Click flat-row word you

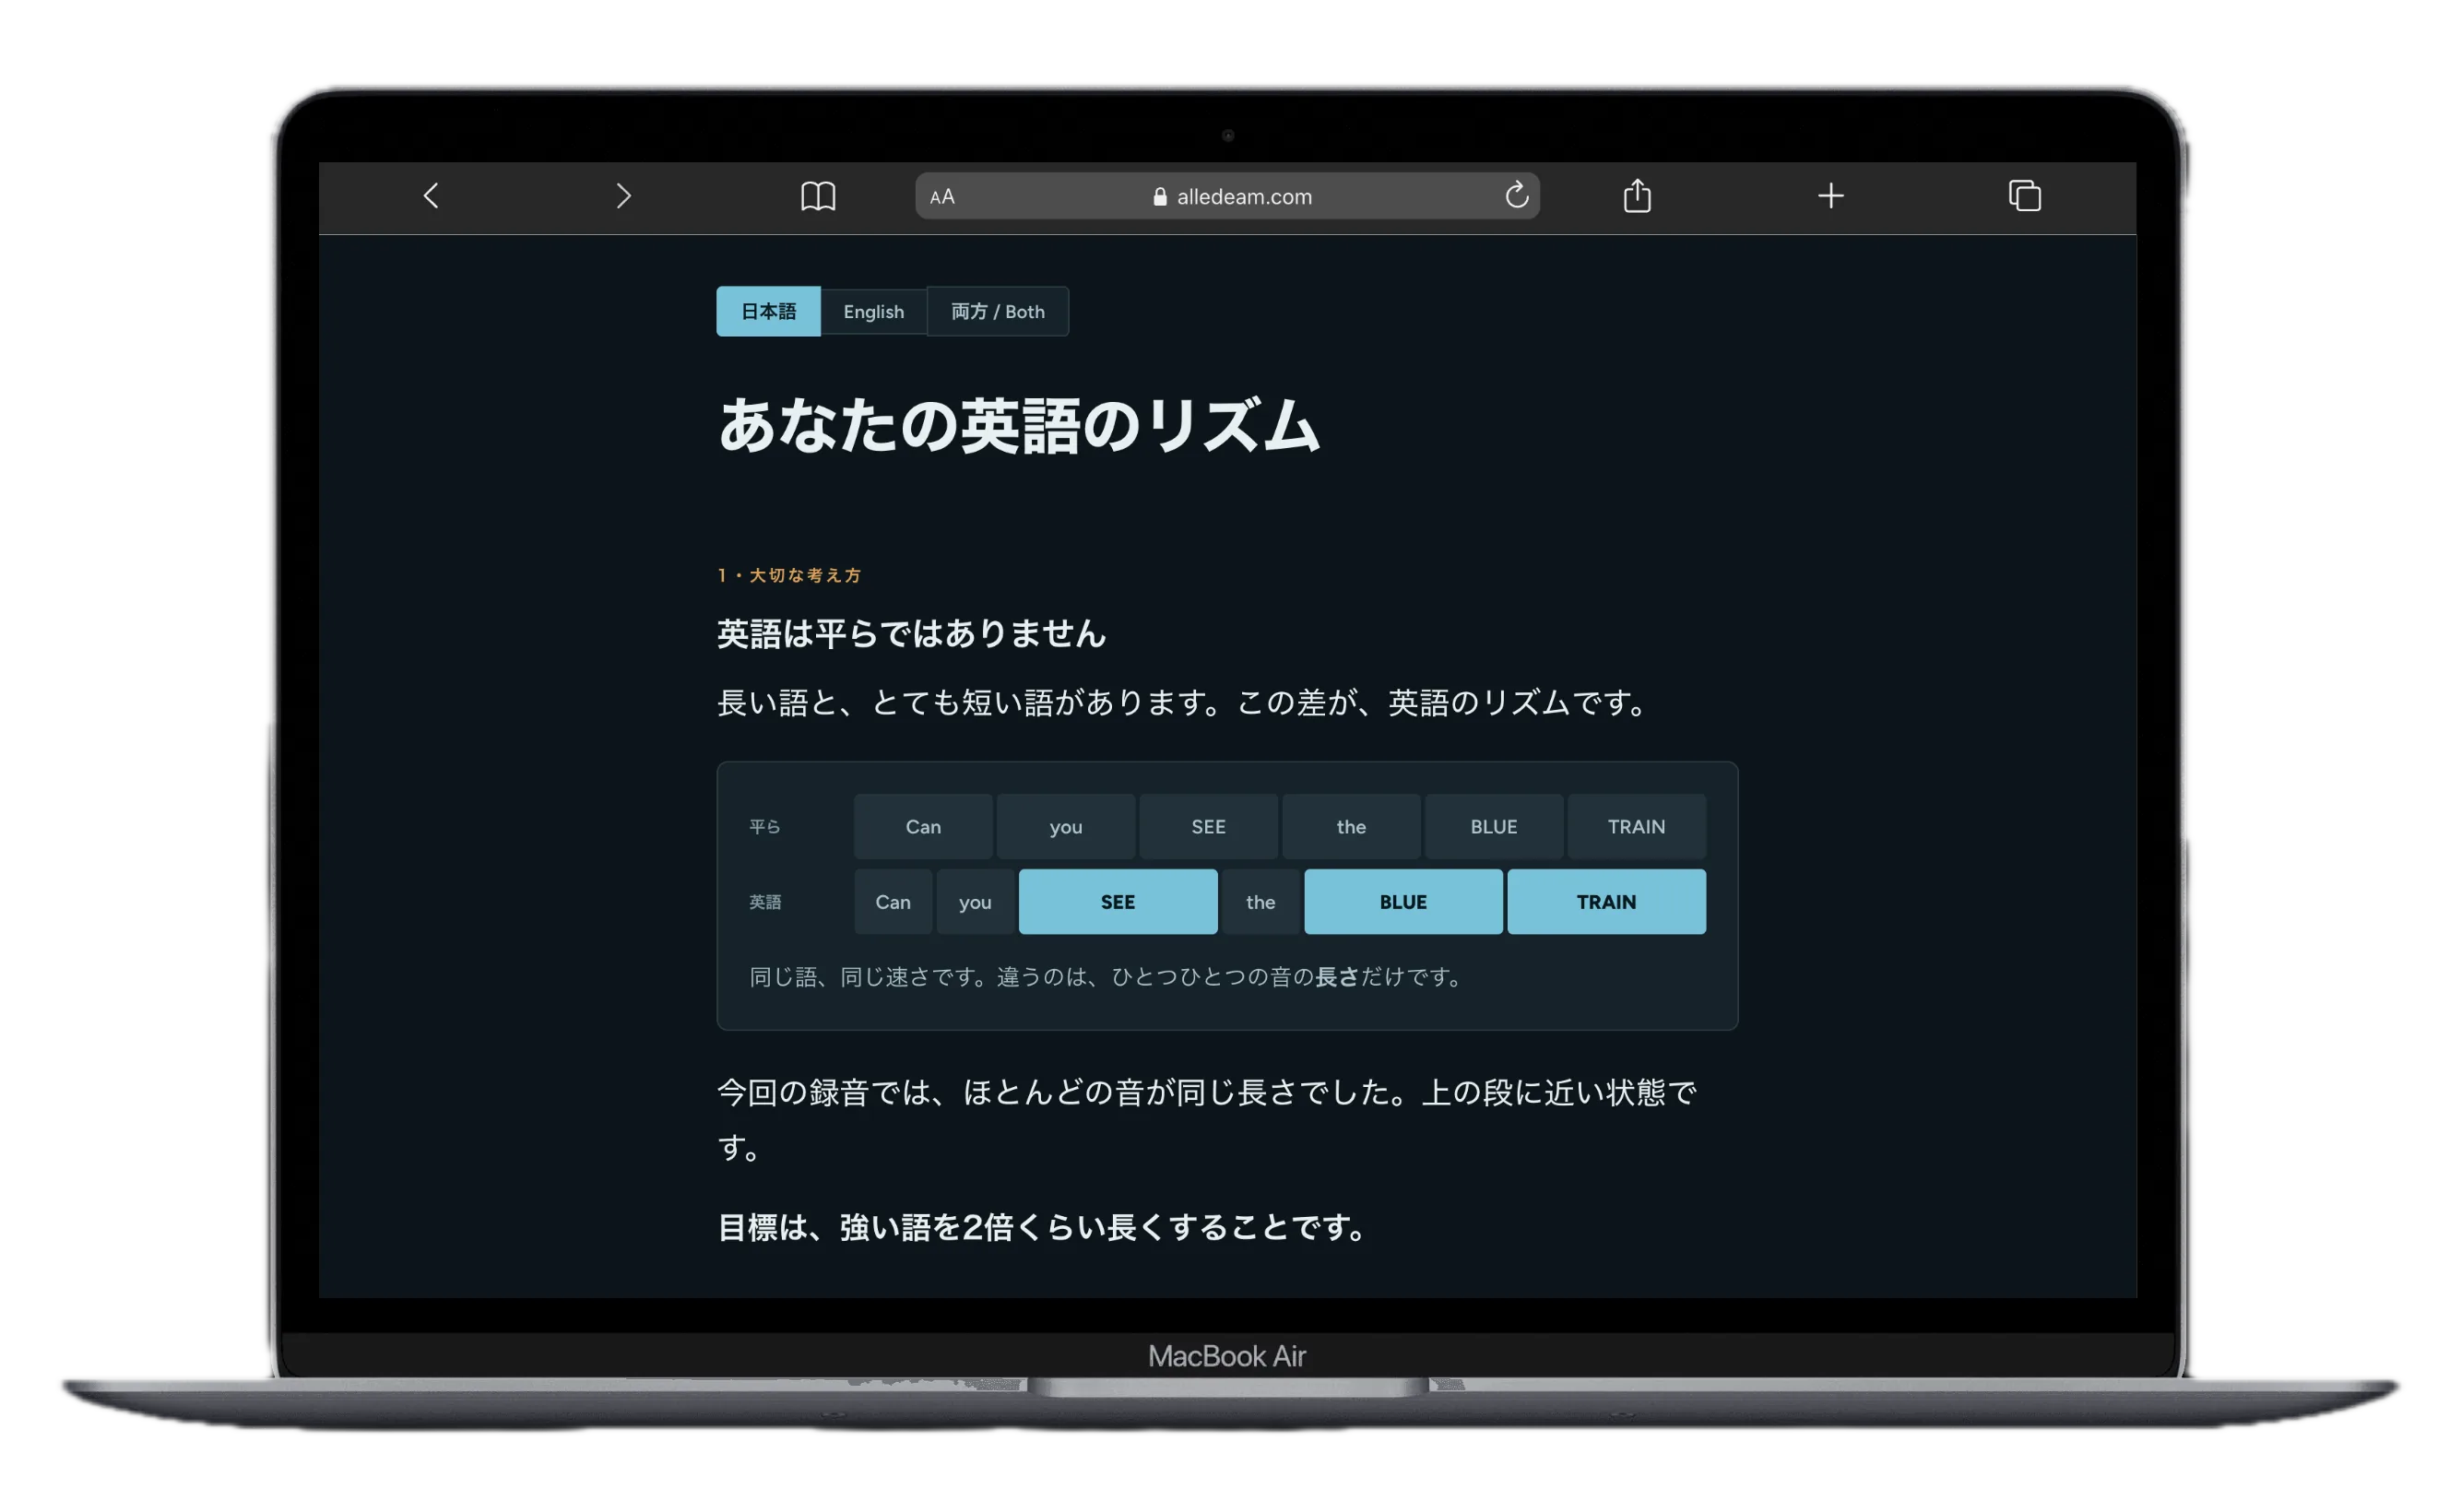pos(1066,826)
